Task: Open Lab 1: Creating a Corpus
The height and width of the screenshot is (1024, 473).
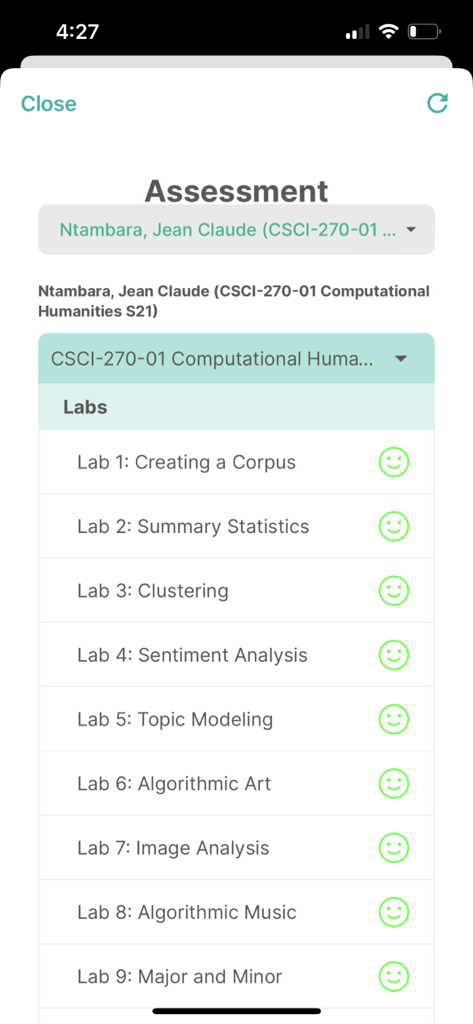Action: click(x=236, y=462)
